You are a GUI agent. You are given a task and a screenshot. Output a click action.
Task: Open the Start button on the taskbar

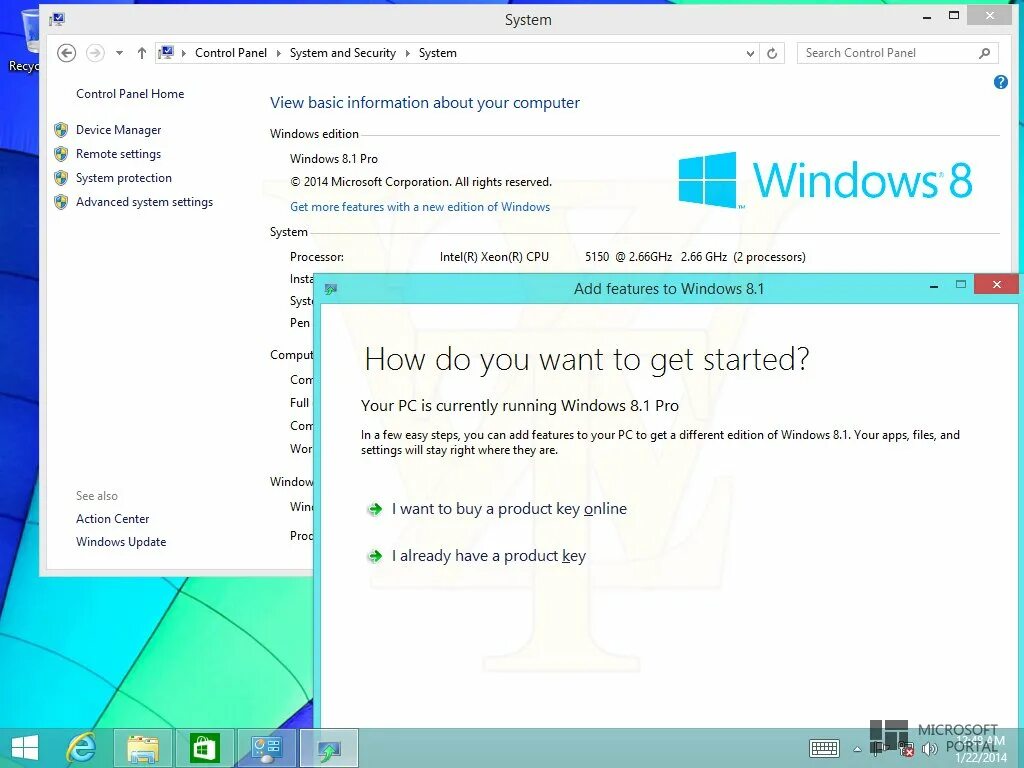(x=24, y=747)
